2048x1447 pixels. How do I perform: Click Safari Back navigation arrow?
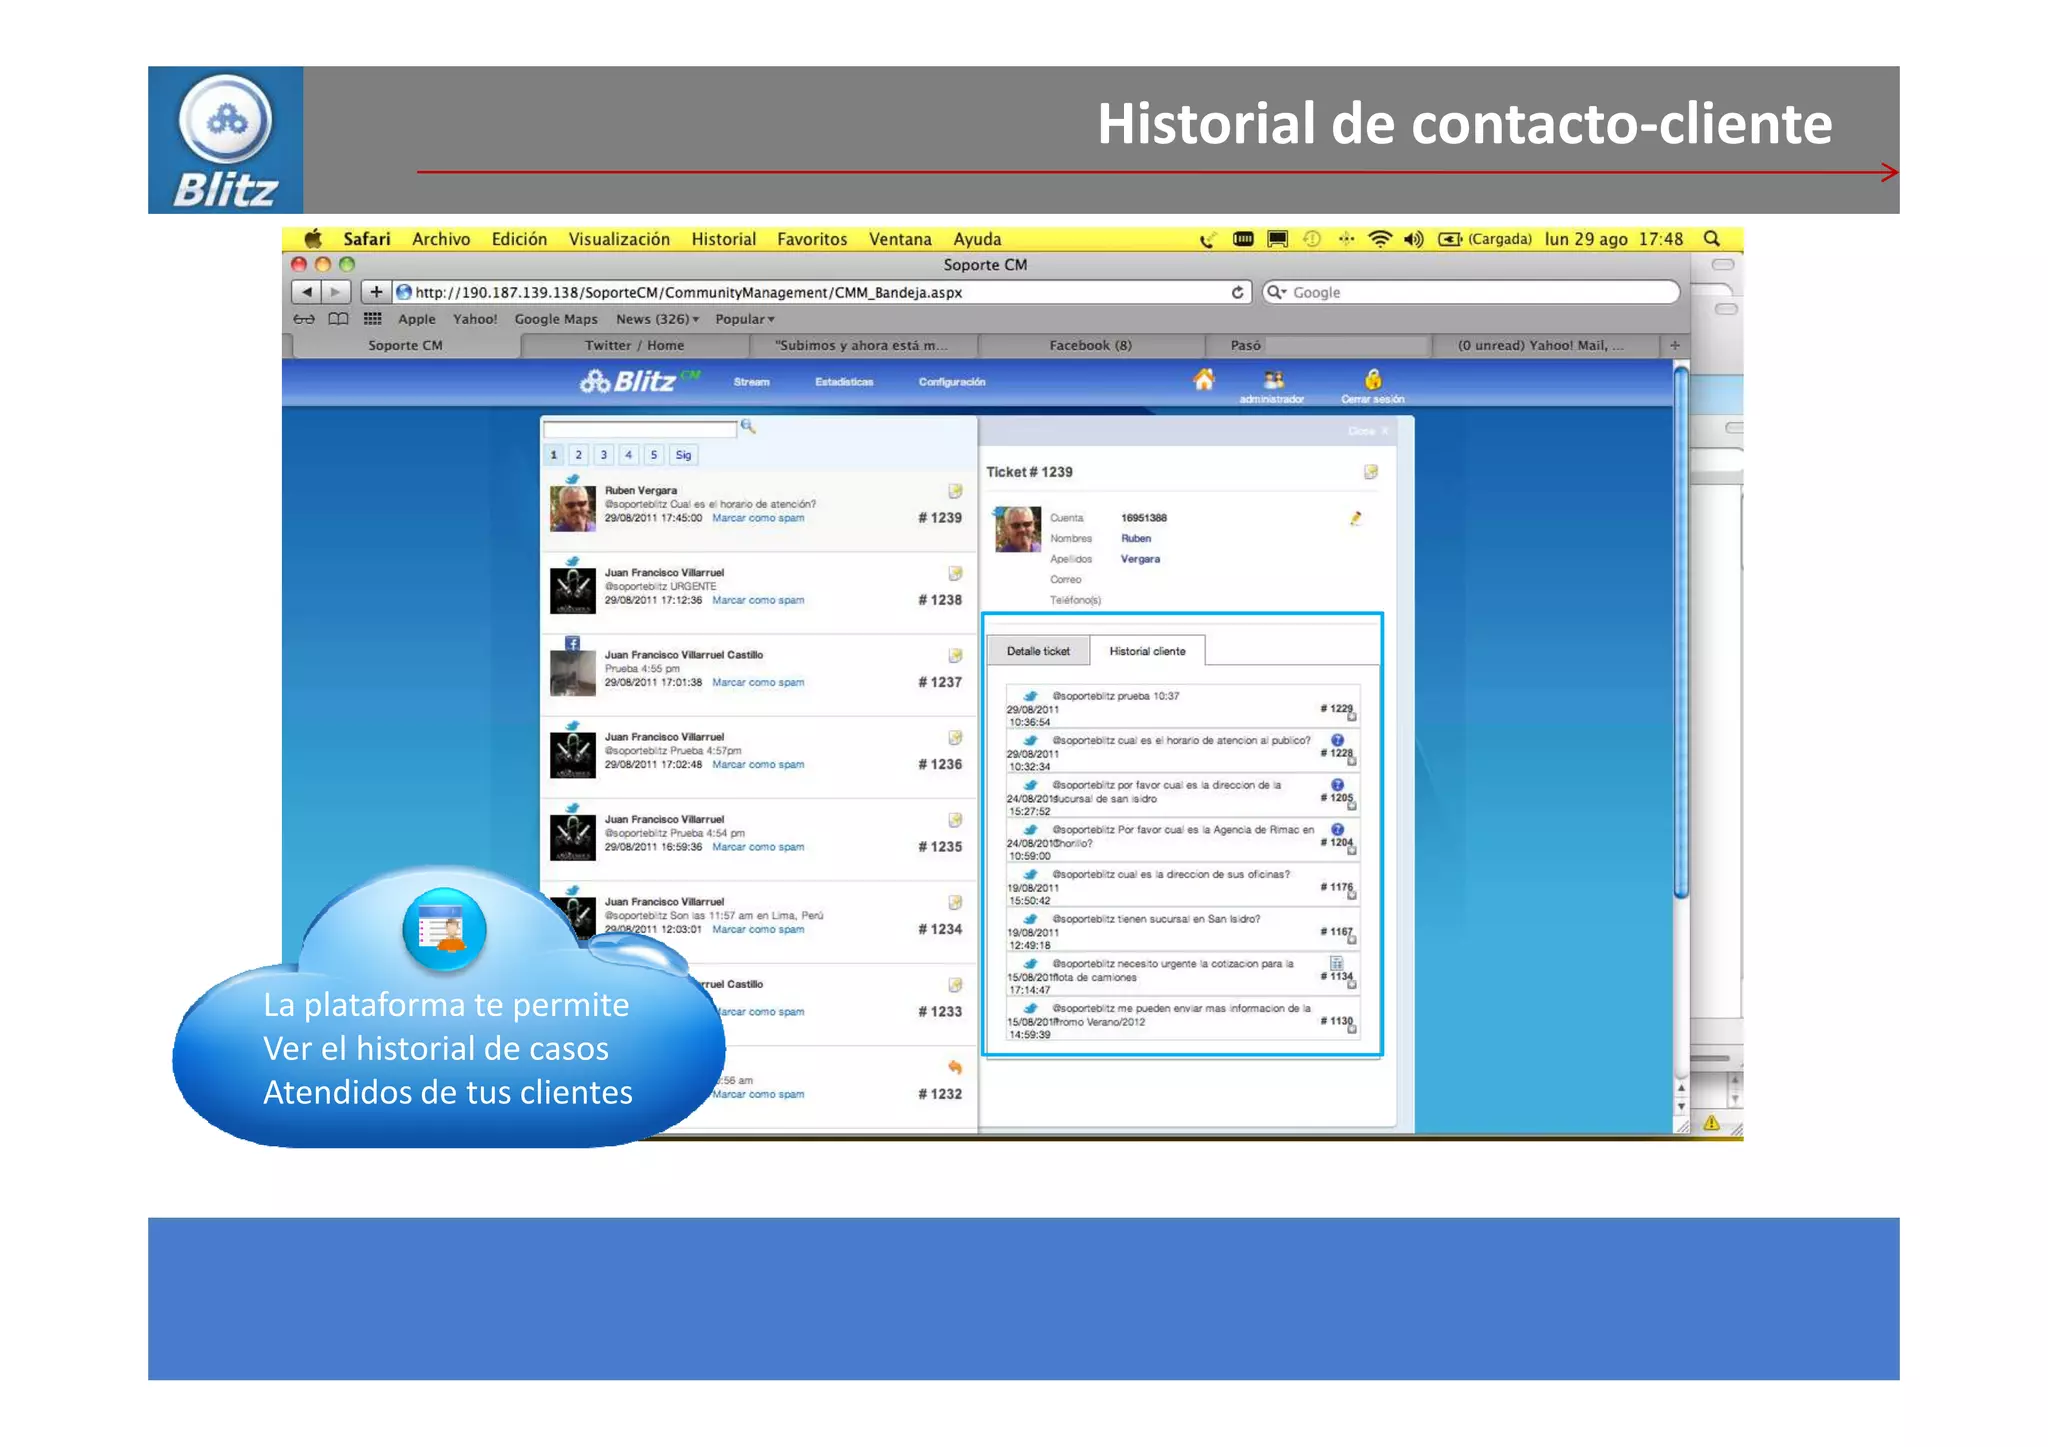coord(306,292)
